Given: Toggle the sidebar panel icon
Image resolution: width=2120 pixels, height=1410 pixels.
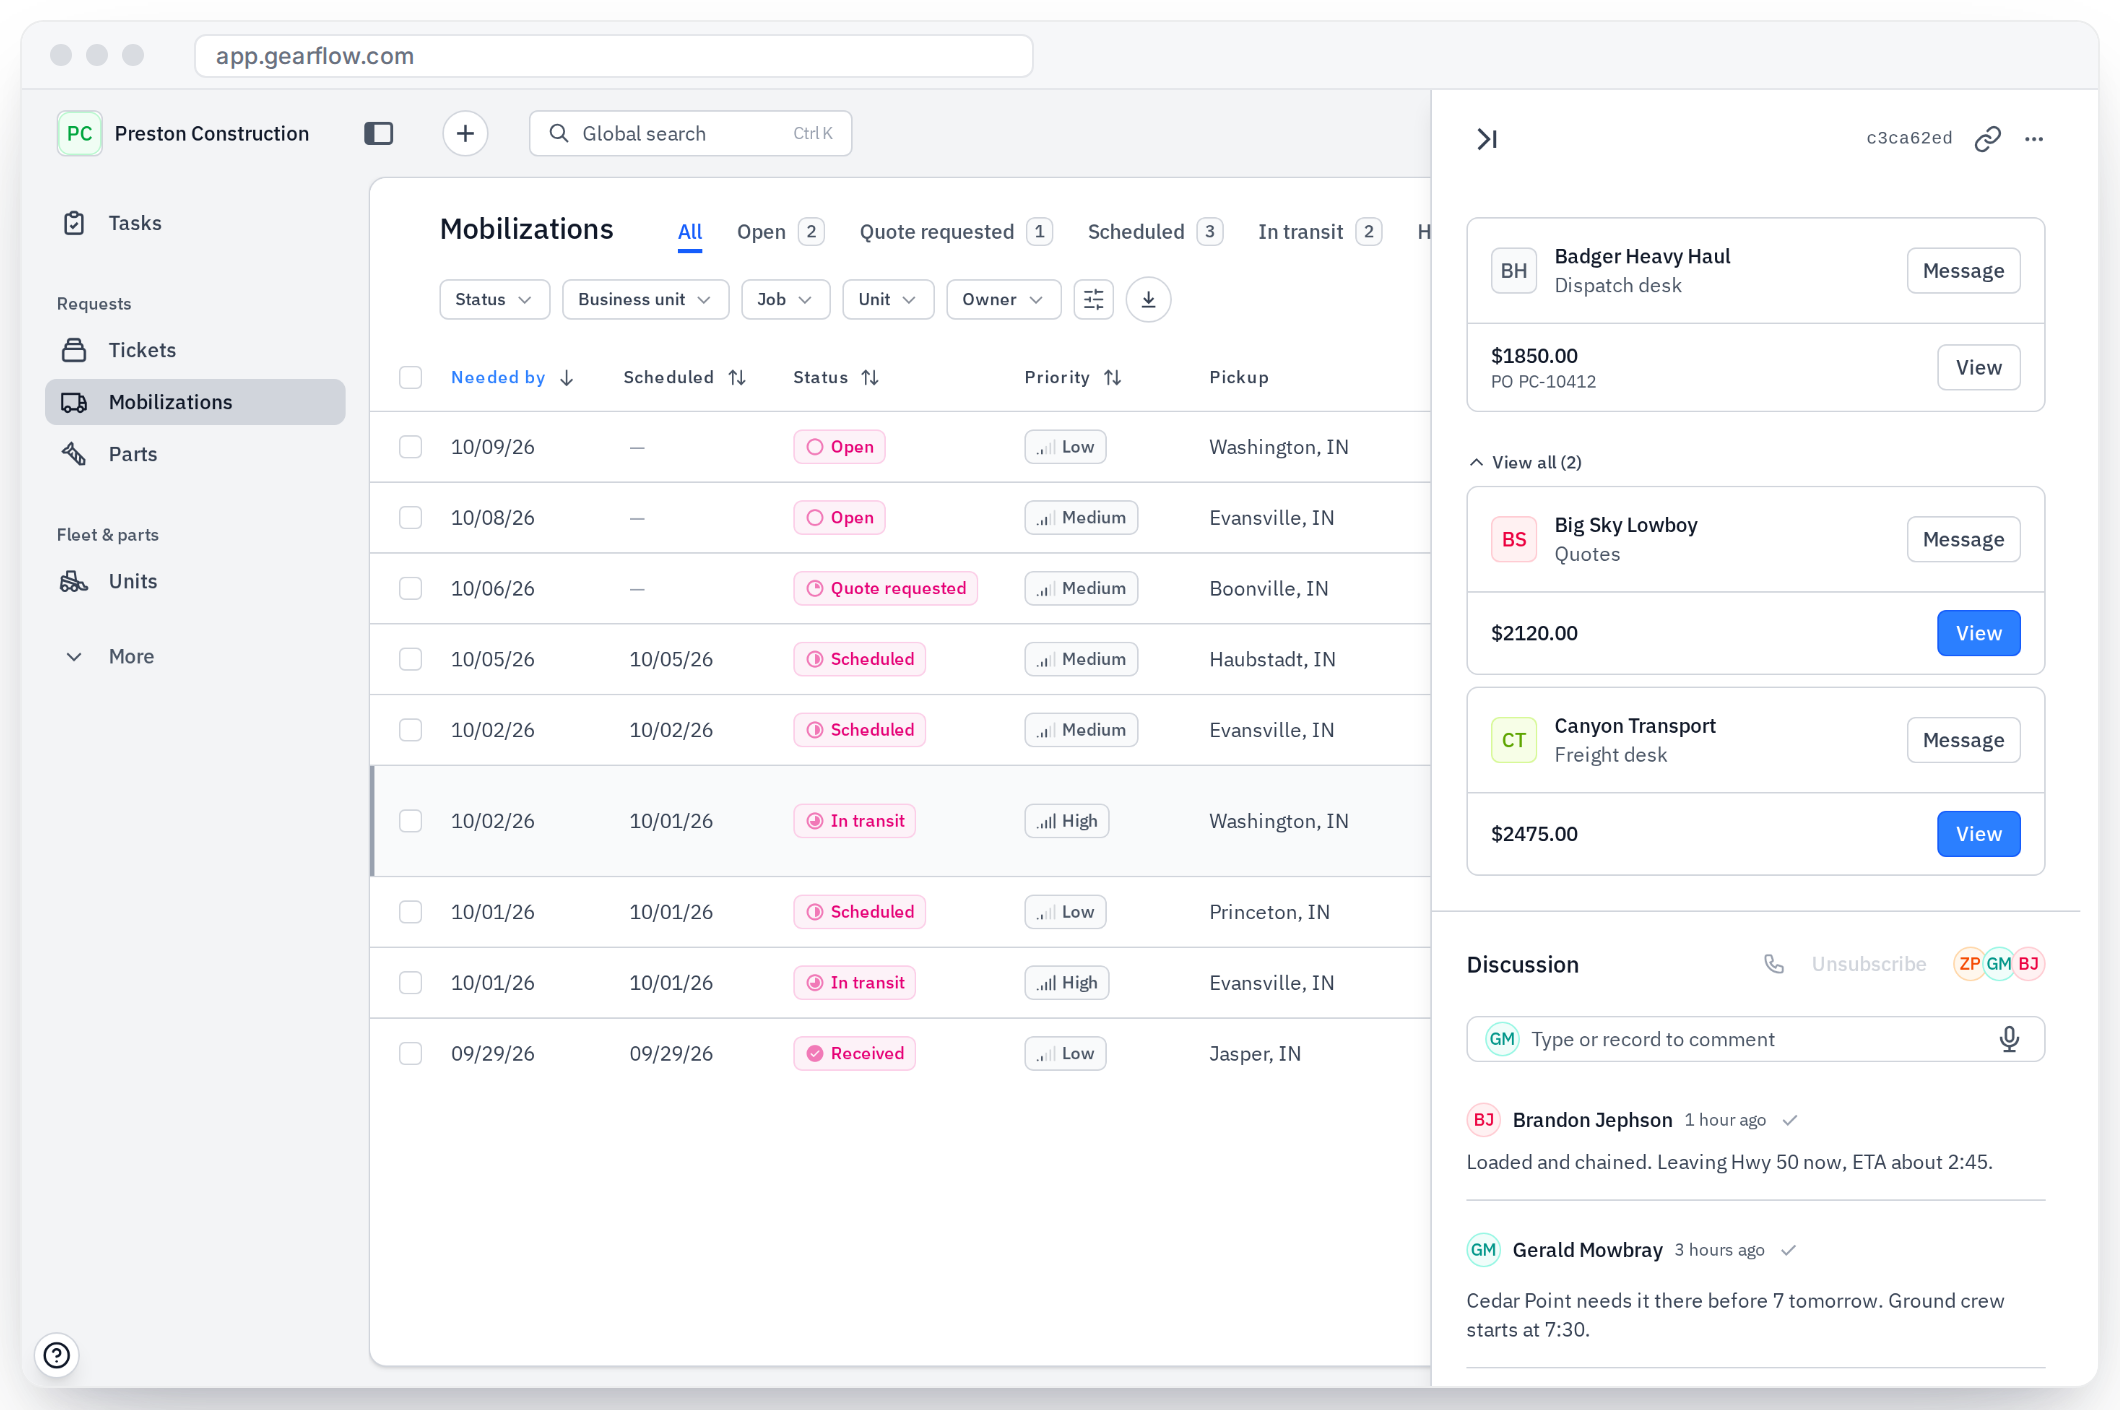Looking at the screenshot, I should [379, 133].
